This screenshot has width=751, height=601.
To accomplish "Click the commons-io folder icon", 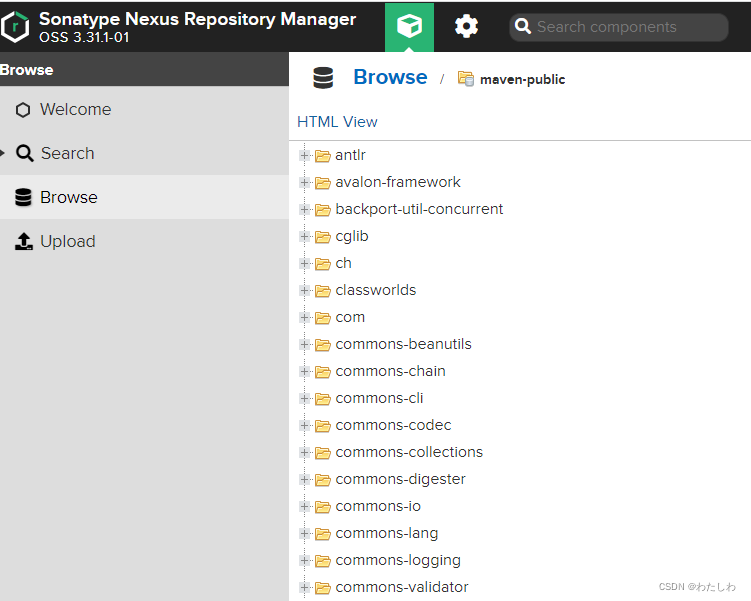I will (x=323, y=507).
